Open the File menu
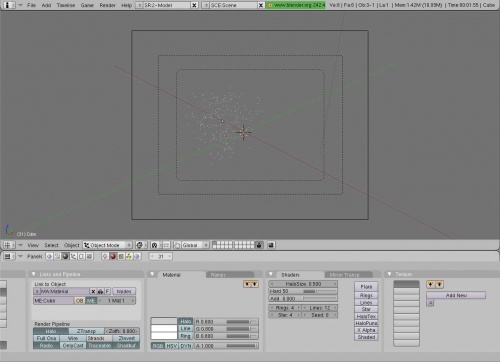The width and height of the screenshot is (500, 362). click(31, 5)
